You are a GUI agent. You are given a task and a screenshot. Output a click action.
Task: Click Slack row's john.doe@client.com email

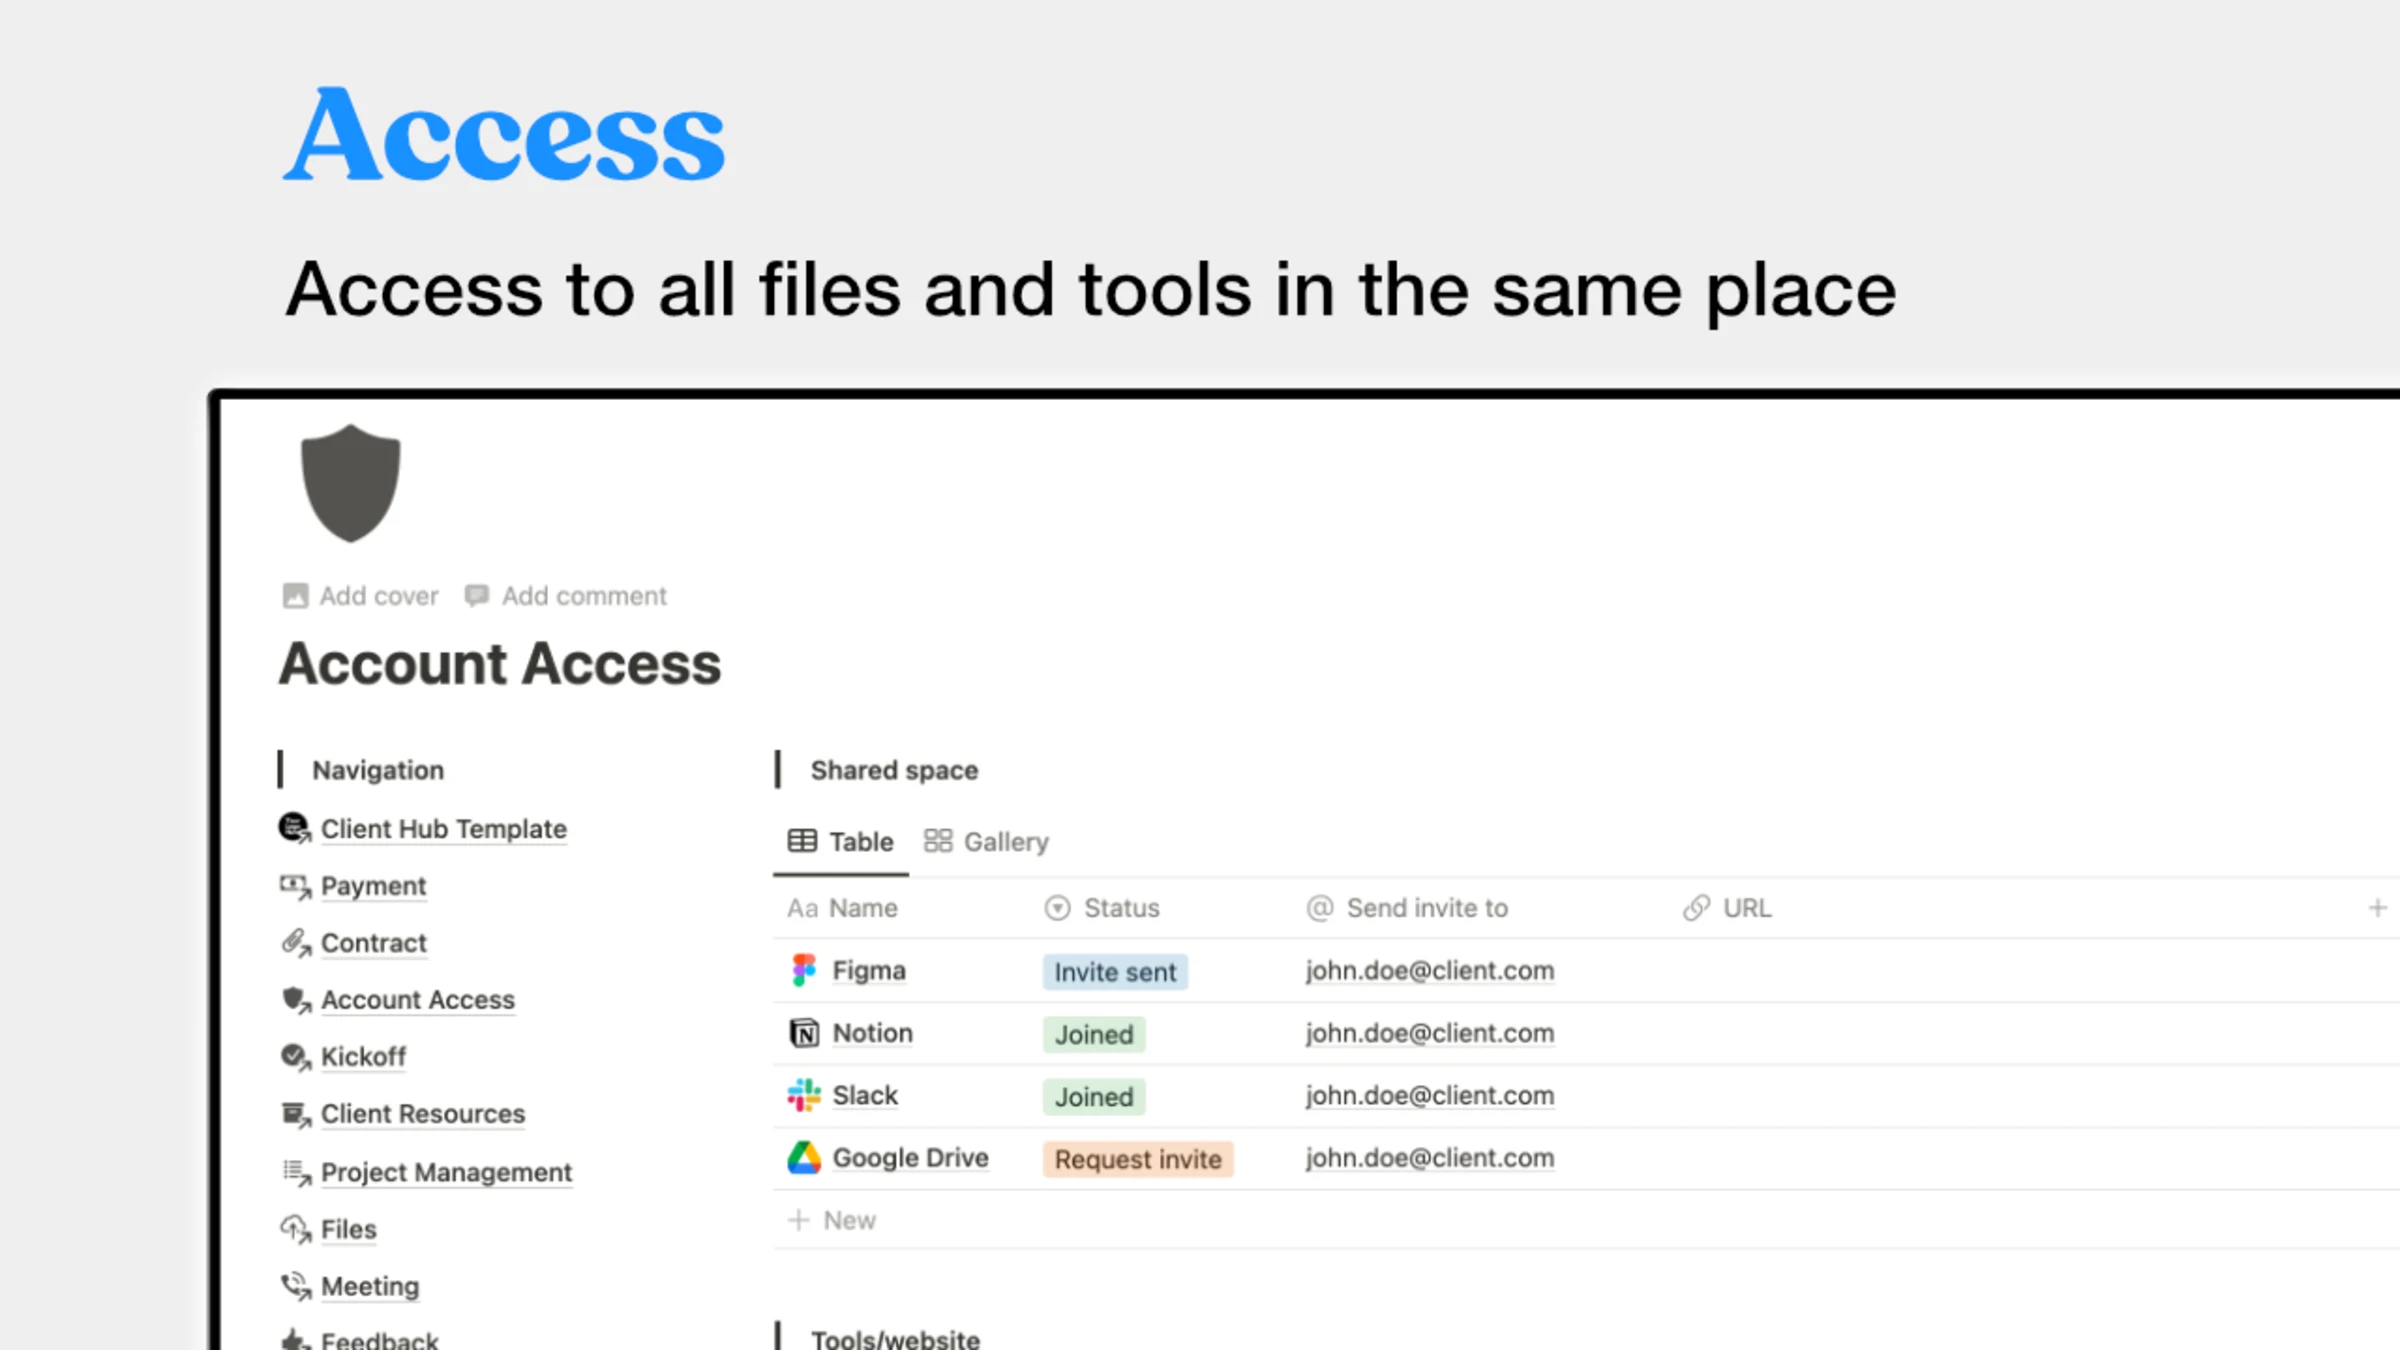[x=1429, y=1096]
